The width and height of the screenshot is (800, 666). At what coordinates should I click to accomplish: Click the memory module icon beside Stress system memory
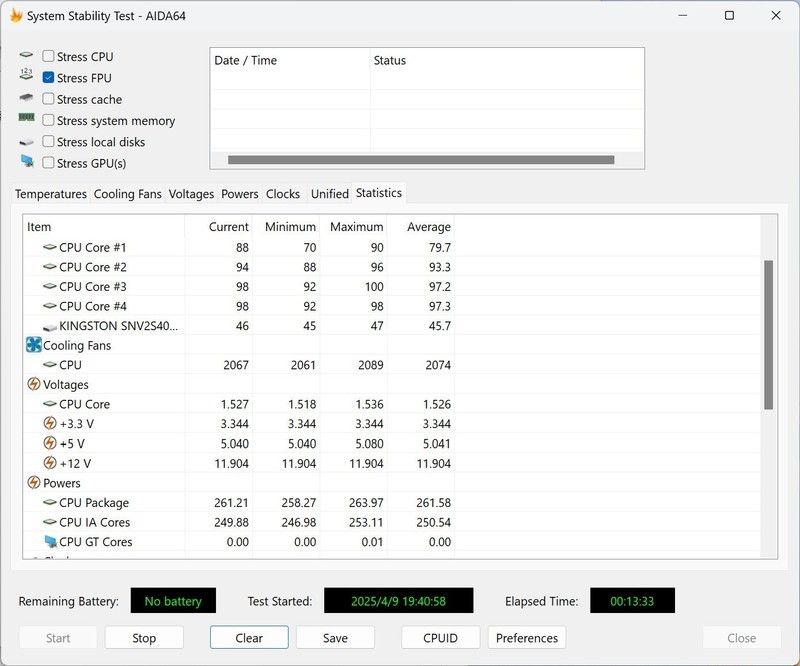point(29,120)
